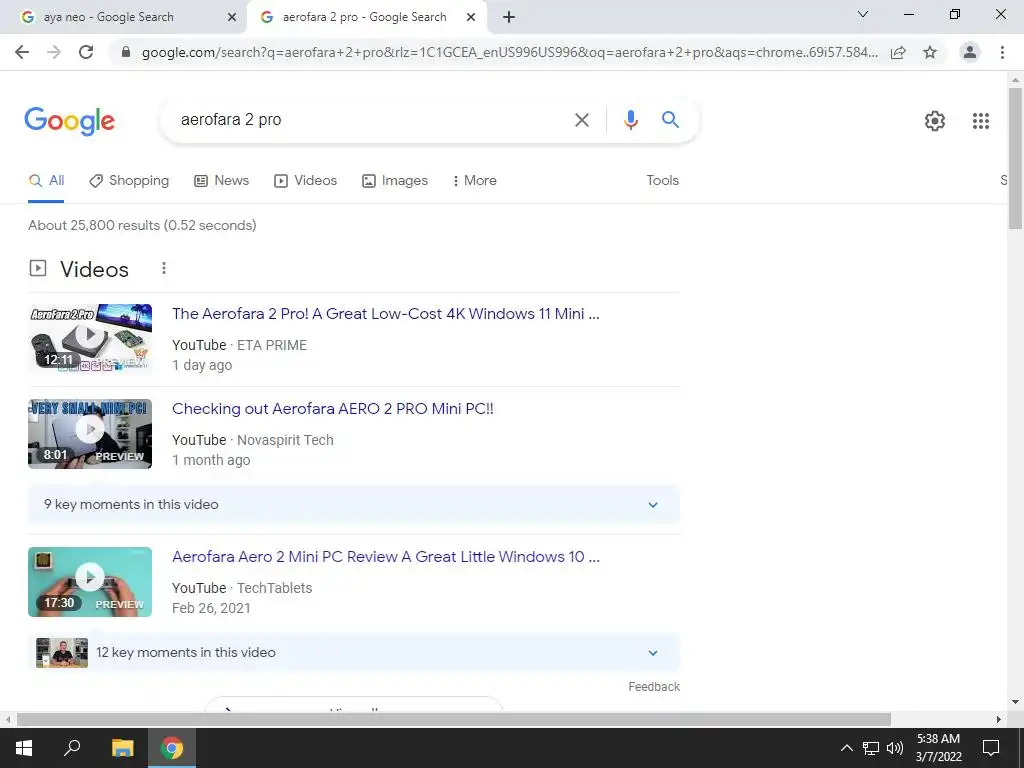Screen dimensions: 1024x768
Task: Open the share page icon in address bar
Action: [x=898, y=52]
